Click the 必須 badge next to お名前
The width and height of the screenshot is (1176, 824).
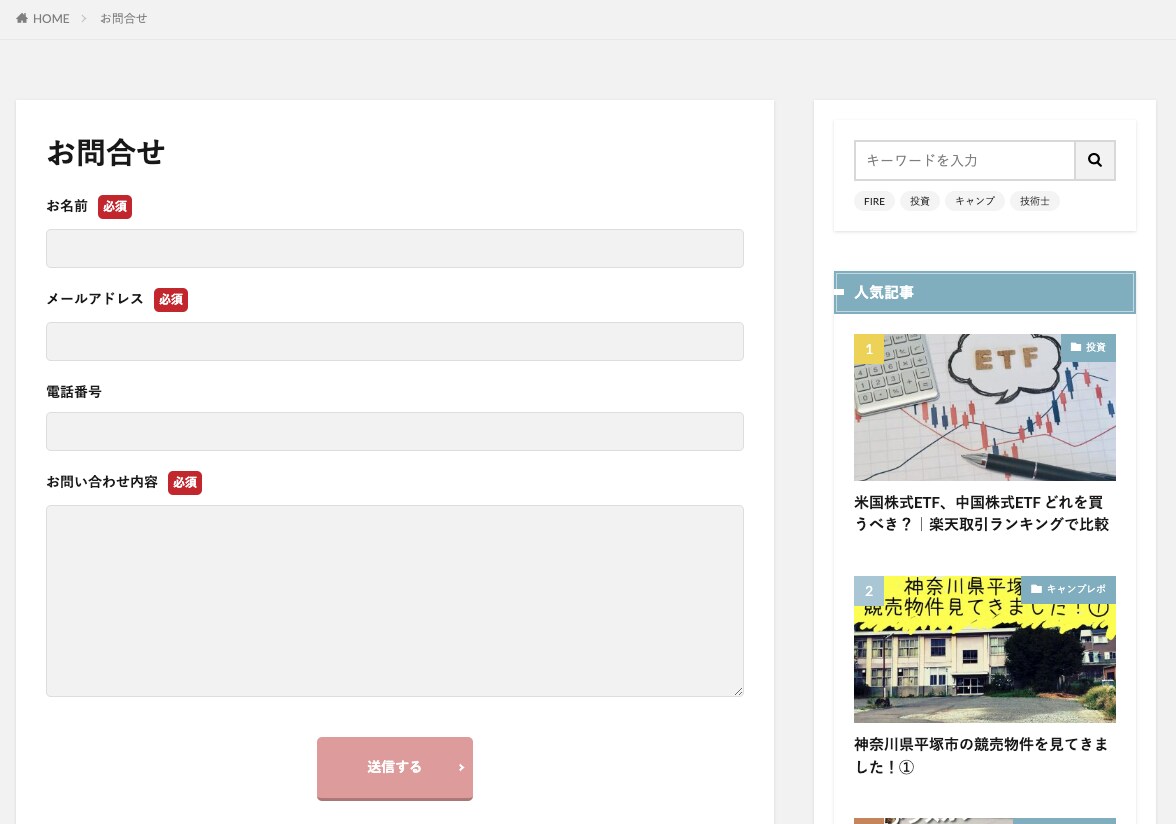(115, 206)
